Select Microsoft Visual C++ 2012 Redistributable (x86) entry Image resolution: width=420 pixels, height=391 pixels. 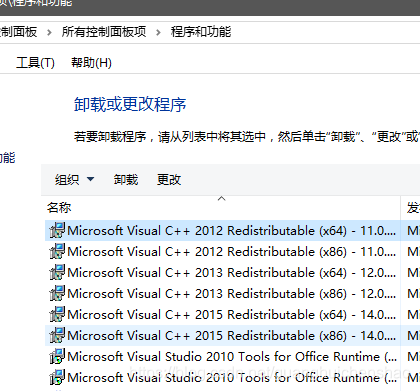click(x=222, y=251)
